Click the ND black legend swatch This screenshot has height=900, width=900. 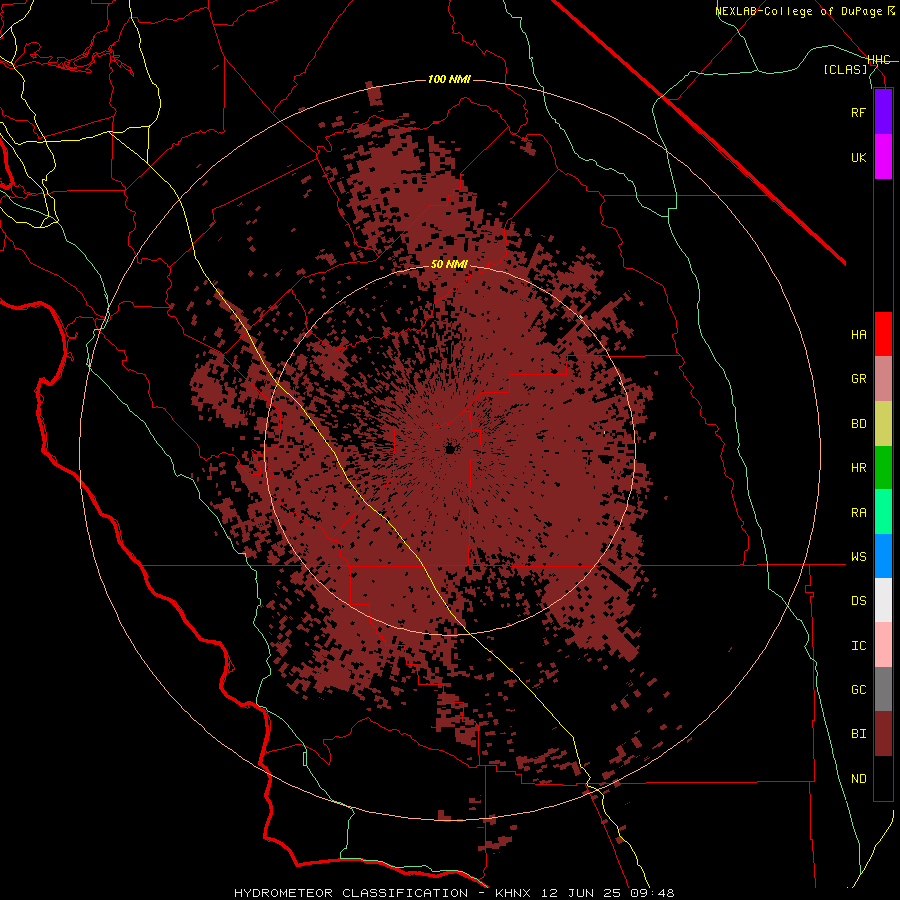(x=883, y=778)
